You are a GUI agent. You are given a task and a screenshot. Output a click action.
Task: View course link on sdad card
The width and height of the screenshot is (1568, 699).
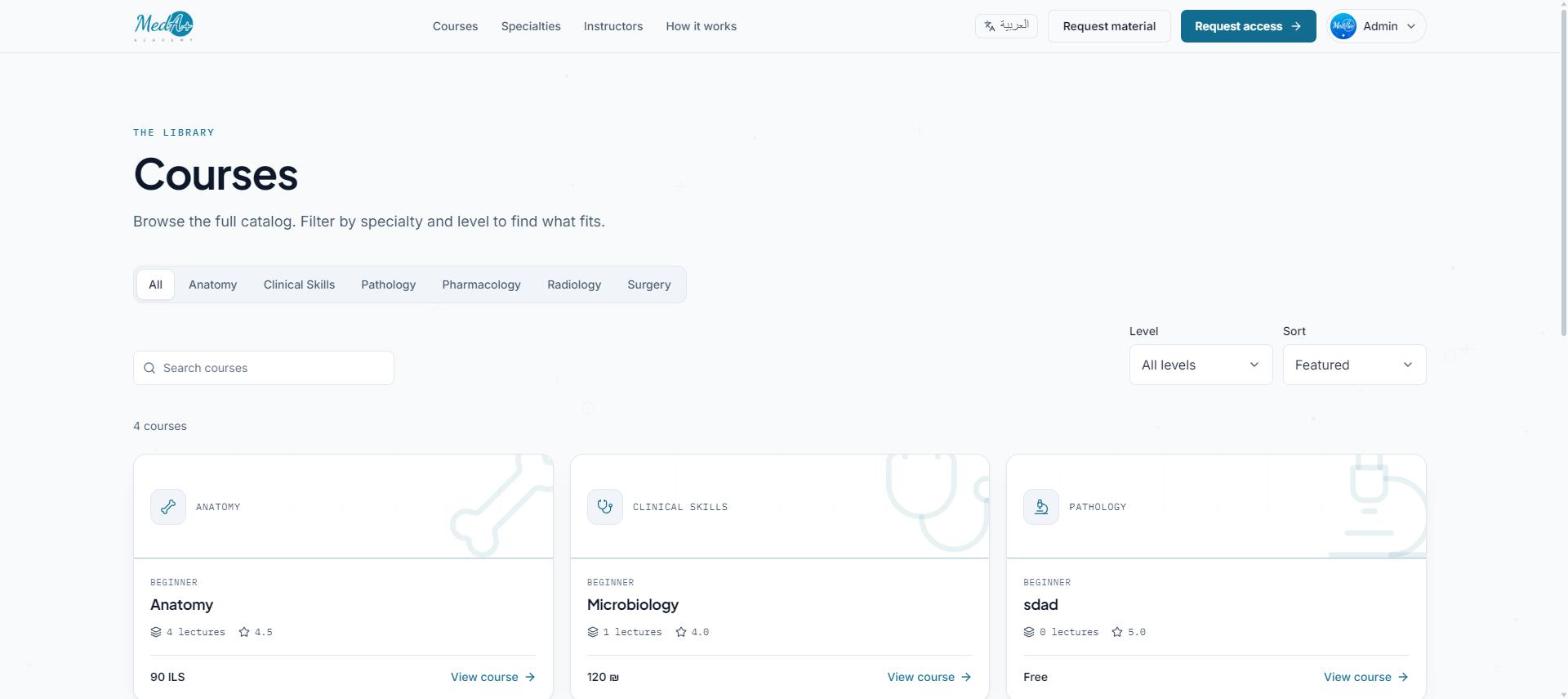tap(1366, 677)
